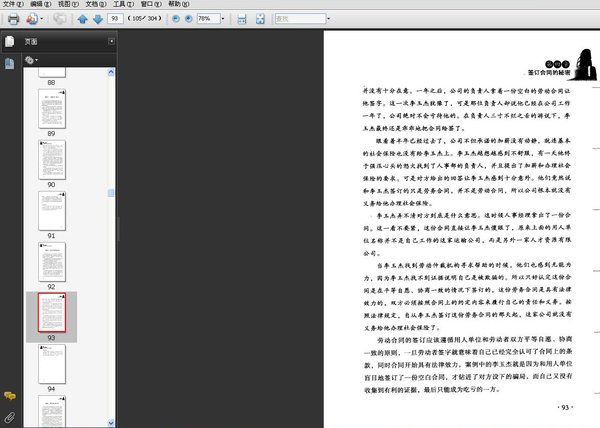This screenshot has height=428, width=600.
Task: Click the thumbnail label '92'
Action: pos(51,287)
